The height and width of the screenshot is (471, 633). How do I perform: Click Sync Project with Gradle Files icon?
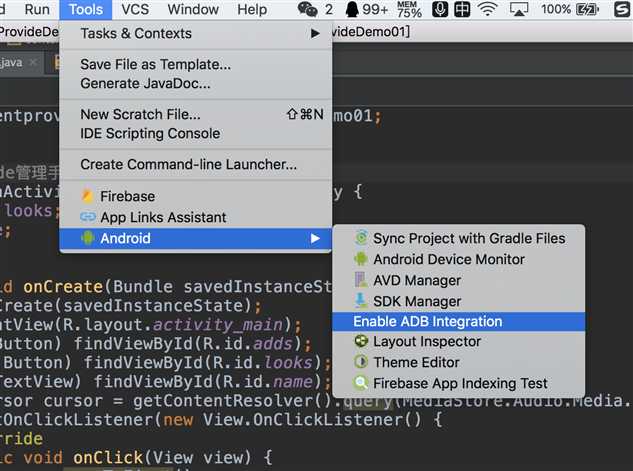pyautogui.click(x=361, y=238)
